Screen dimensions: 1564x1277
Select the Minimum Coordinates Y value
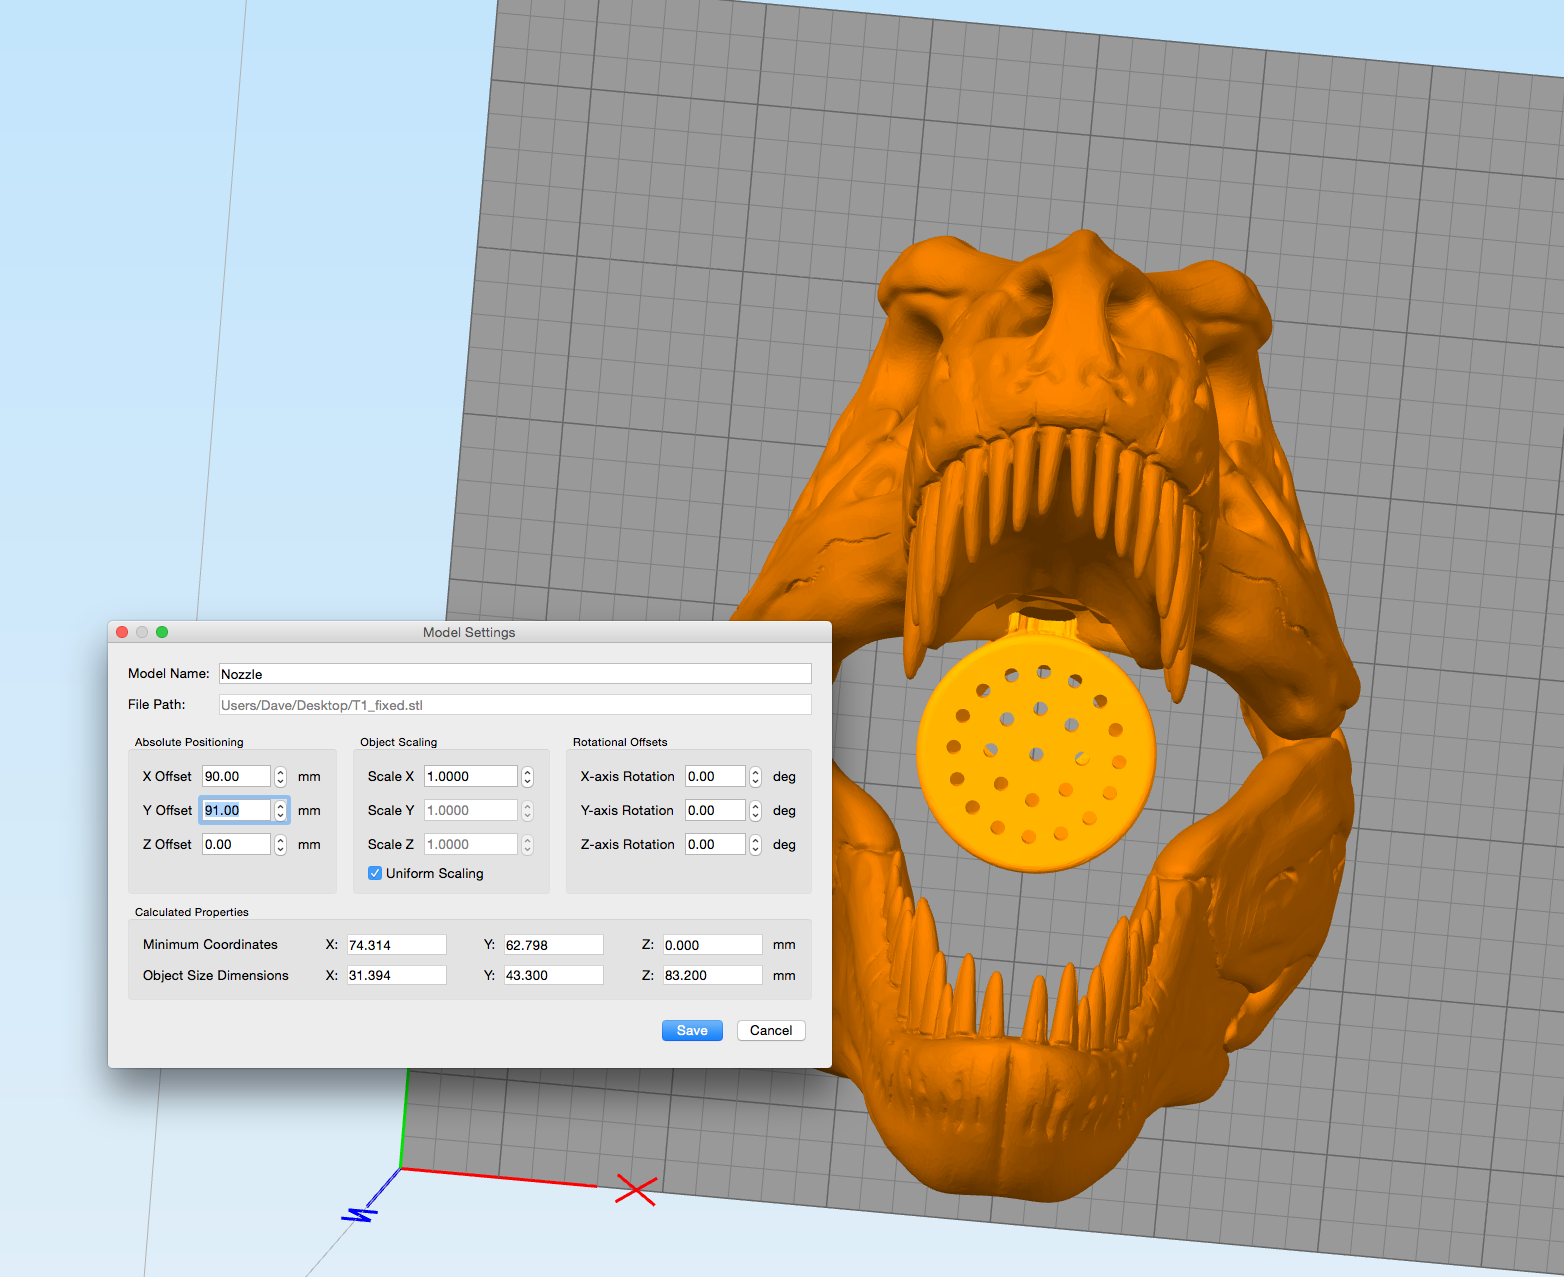click(553, 945)
